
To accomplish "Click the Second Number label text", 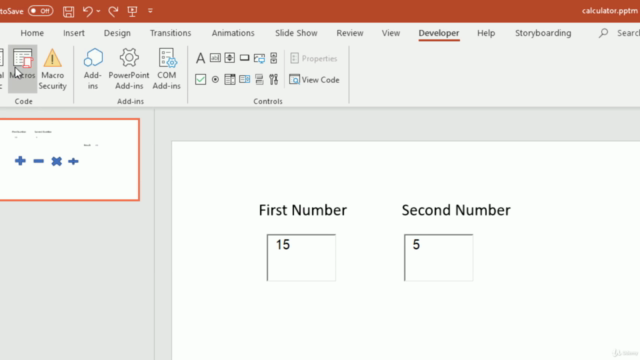I will (x=456, y=210).
